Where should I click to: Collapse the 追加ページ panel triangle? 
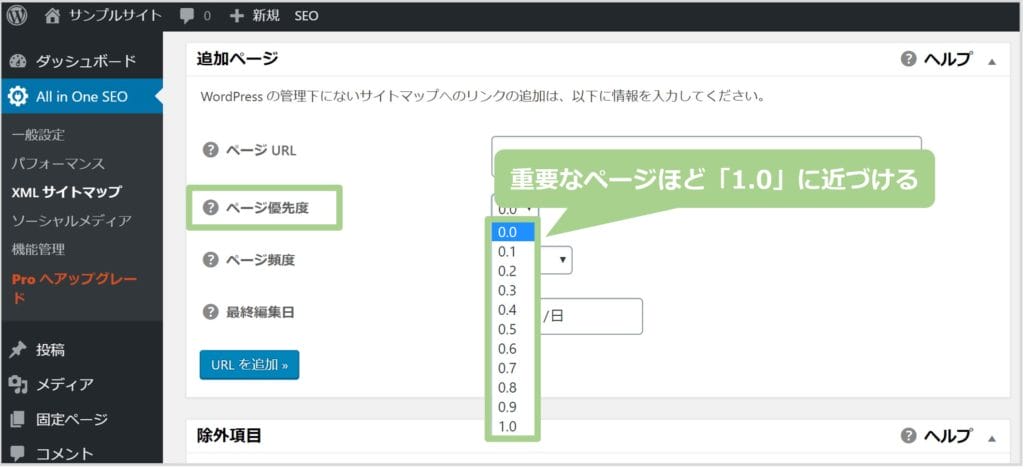pyautogui.click(x=992, y=61)
